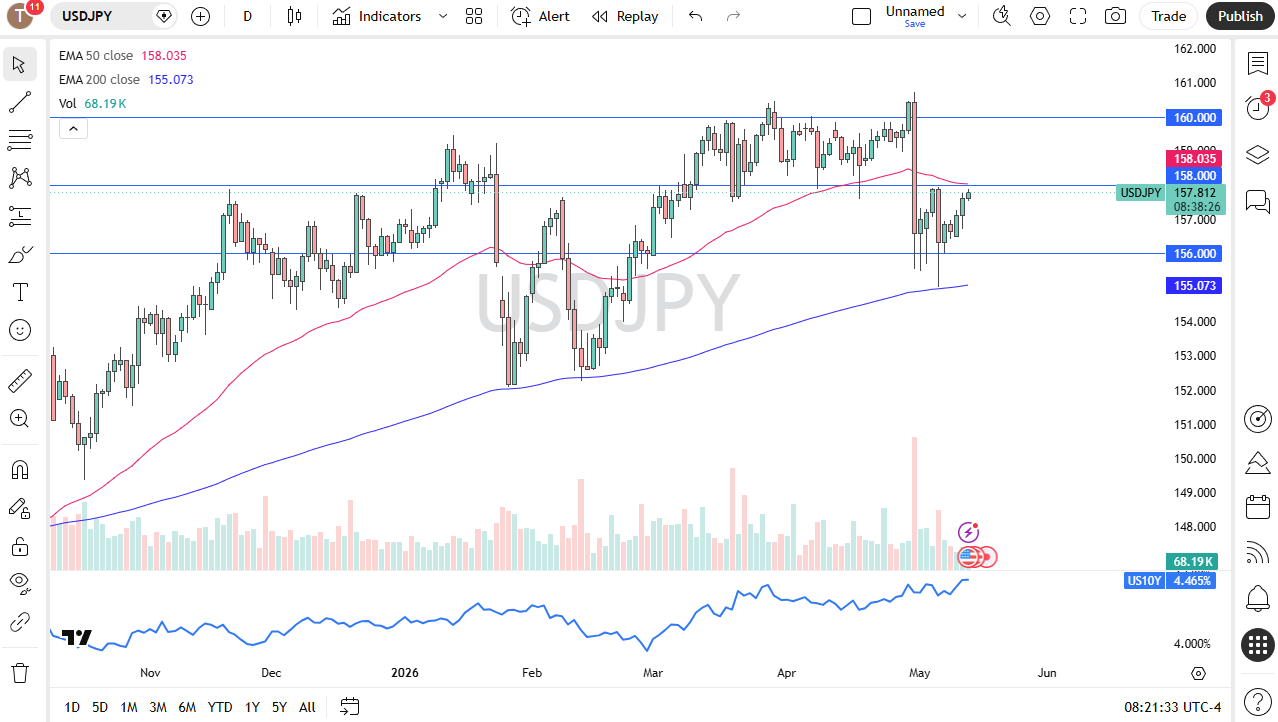Open the Fibonacci retracement tools
The height and width of the screenshot is (722, 1278).
click(x=20, y=139)
